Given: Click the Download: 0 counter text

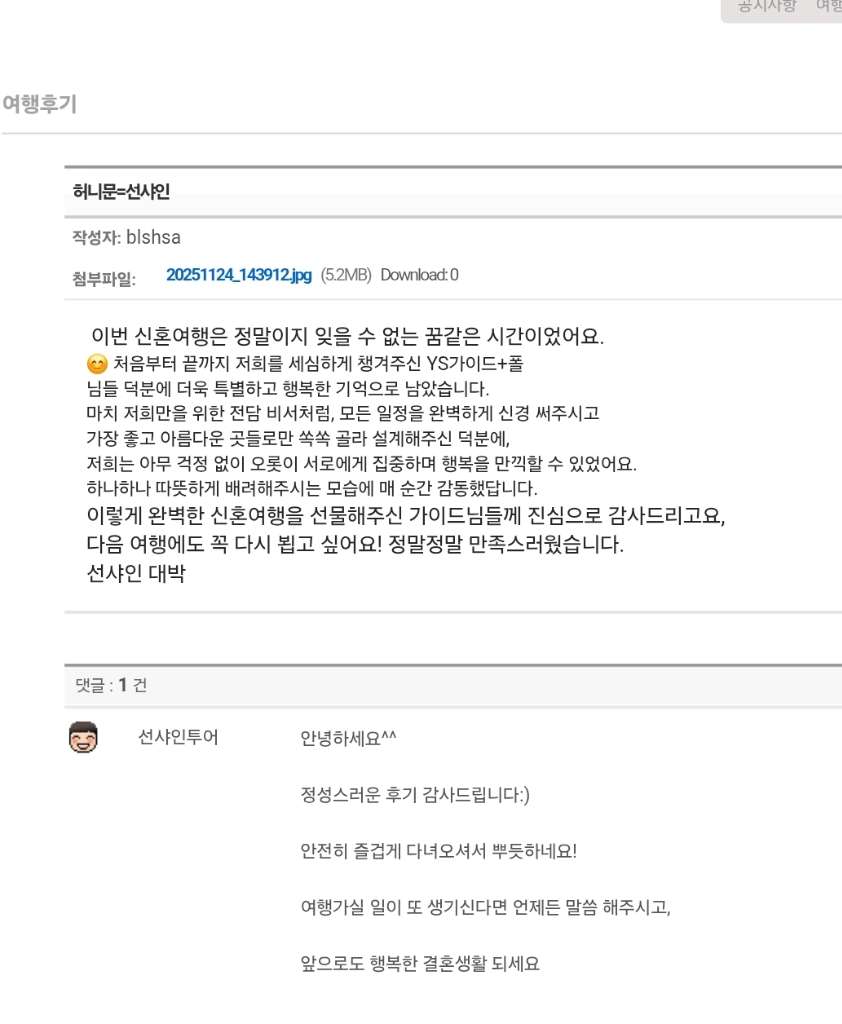Looking at the screenshot, I should click(x=419, y=275).
